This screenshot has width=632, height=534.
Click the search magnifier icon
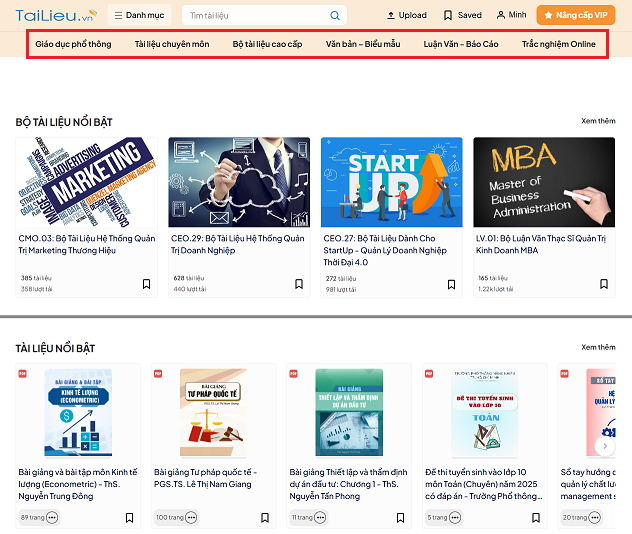tap(335, 15)
